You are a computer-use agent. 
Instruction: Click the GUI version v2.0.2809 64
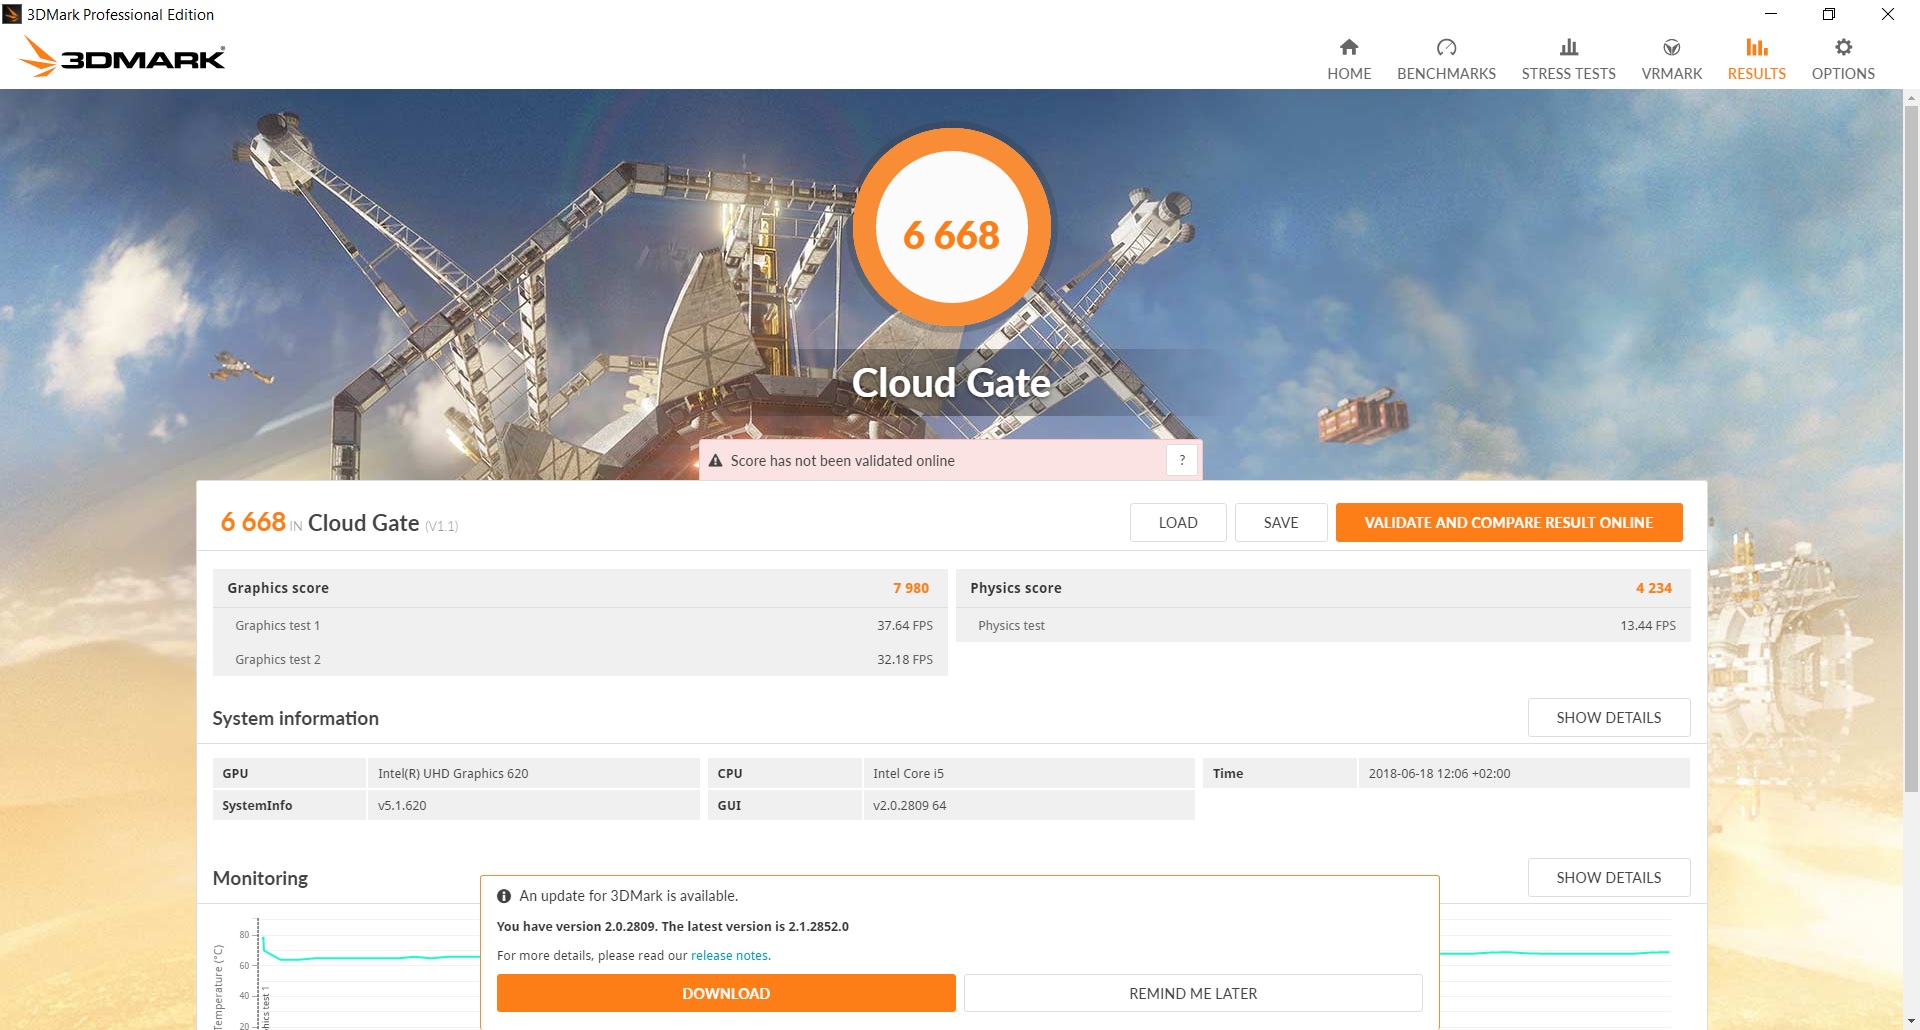[909, 805]
